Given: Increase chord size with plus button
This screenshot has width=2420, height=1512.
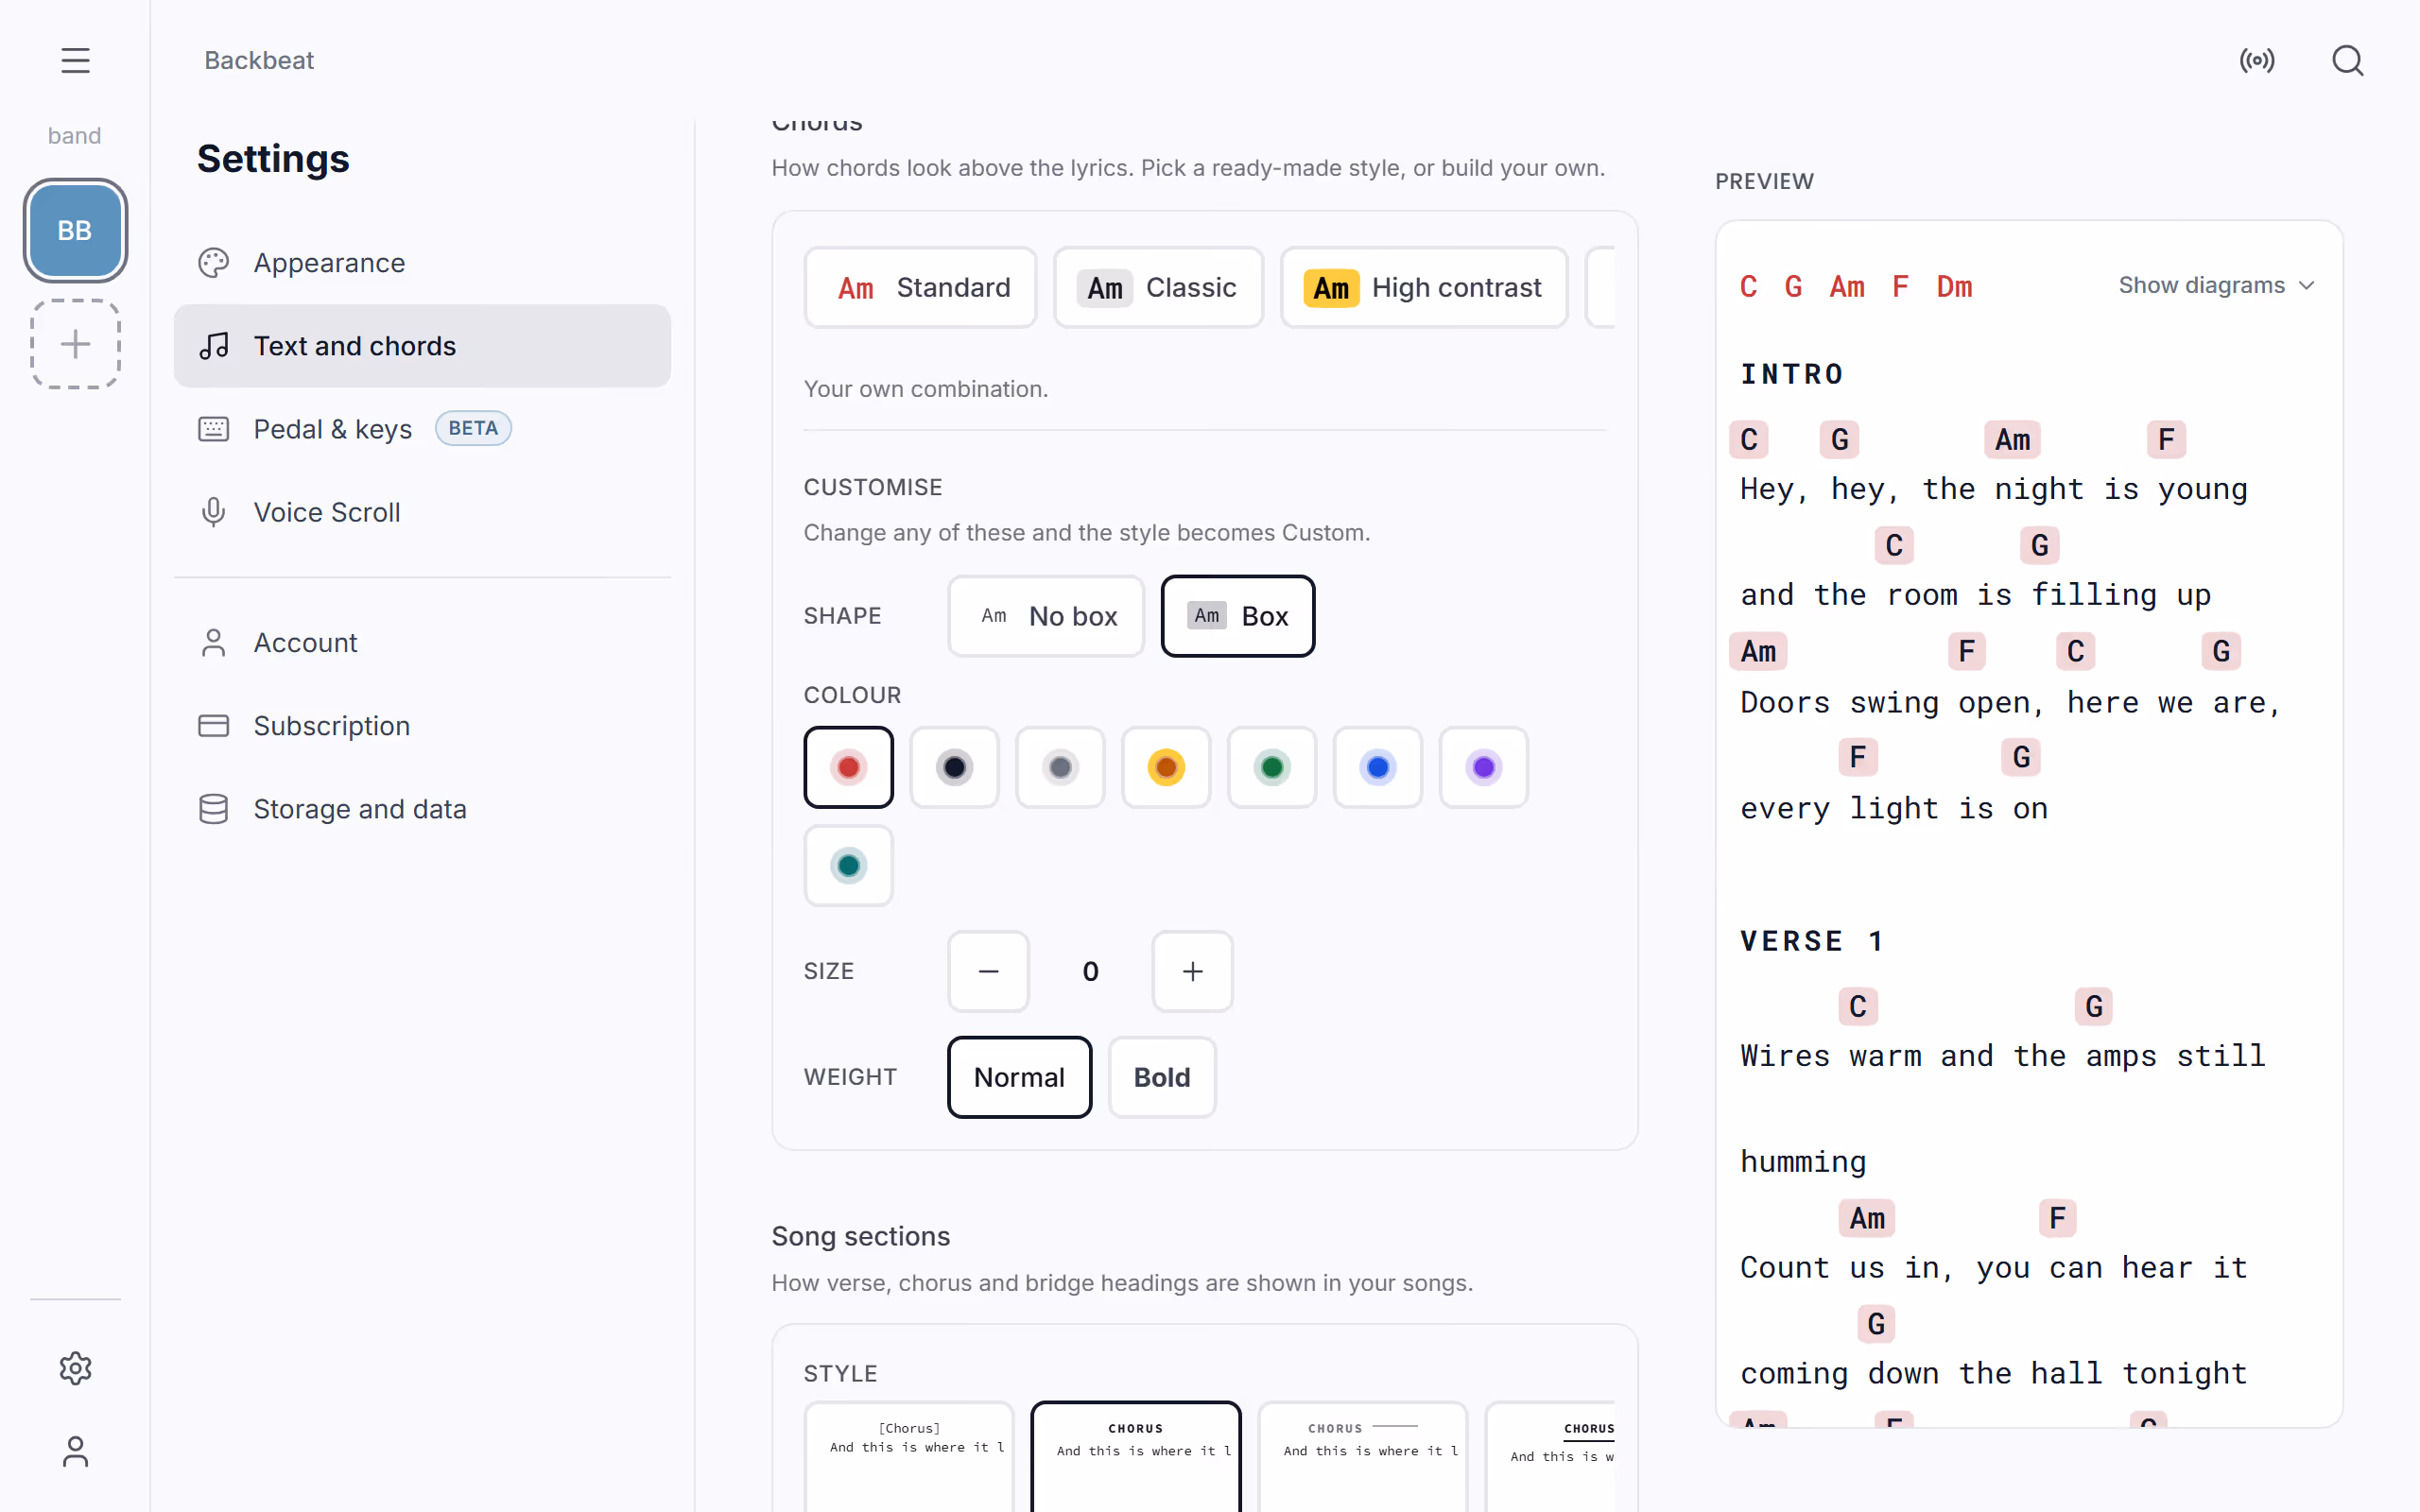Looking at the screenshot, I should 1192,971.
